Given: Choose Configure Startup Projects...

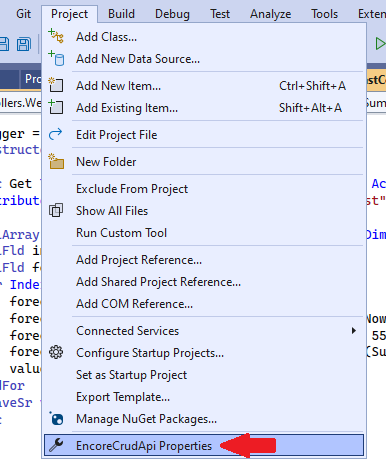Looking at the screenshot, I should (203, 353).
